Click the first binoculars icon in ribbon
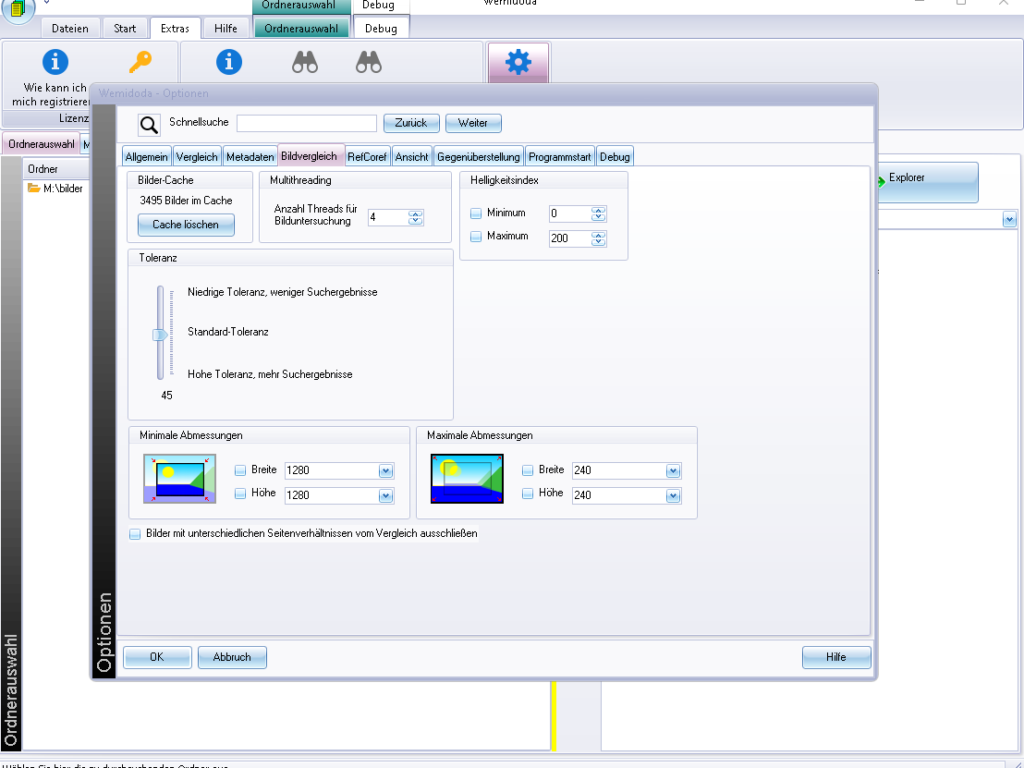This screenshot has height=768, width=1024. click(x=305, y=63)
